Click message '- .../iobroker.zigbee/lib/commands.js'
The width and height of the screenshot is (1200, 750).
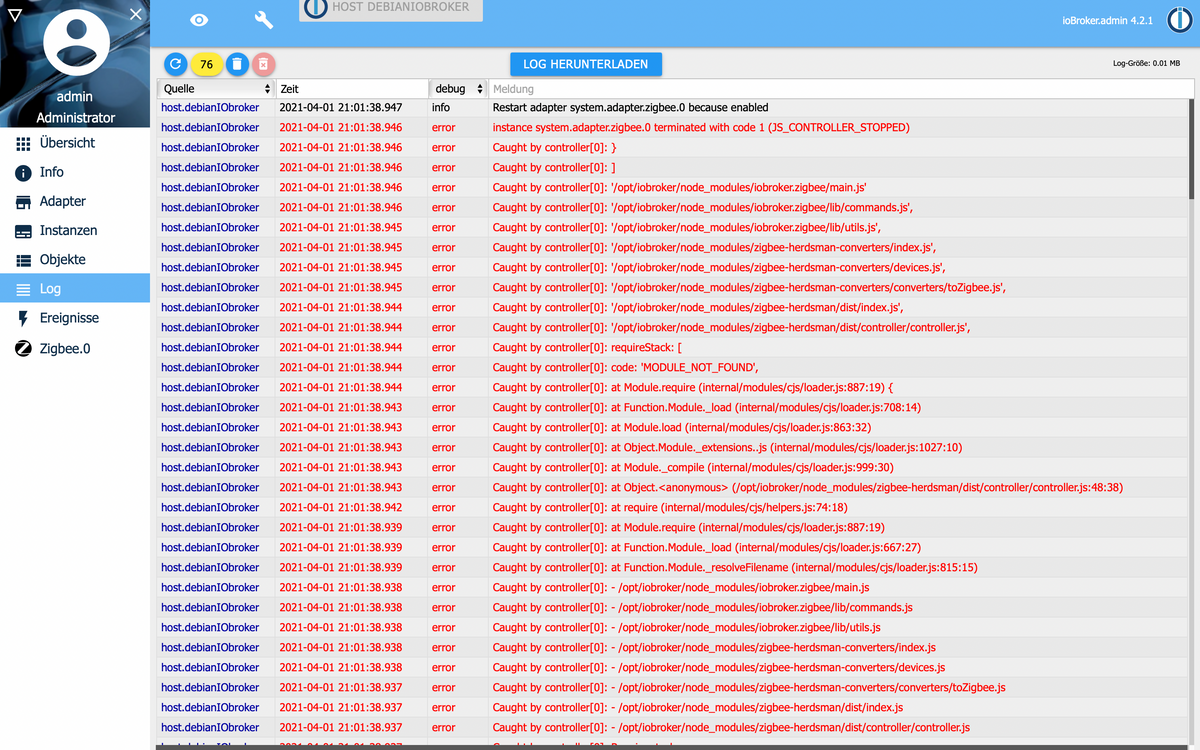(702, 607)
